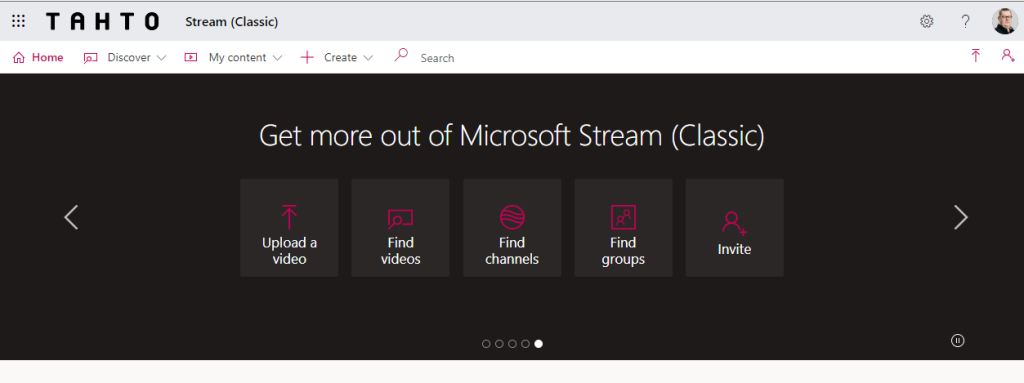Expand the Create chevron
Image resolution: width=1024 pixels, height=383 pixels.
pyautogui.click(x=368, y=58)
